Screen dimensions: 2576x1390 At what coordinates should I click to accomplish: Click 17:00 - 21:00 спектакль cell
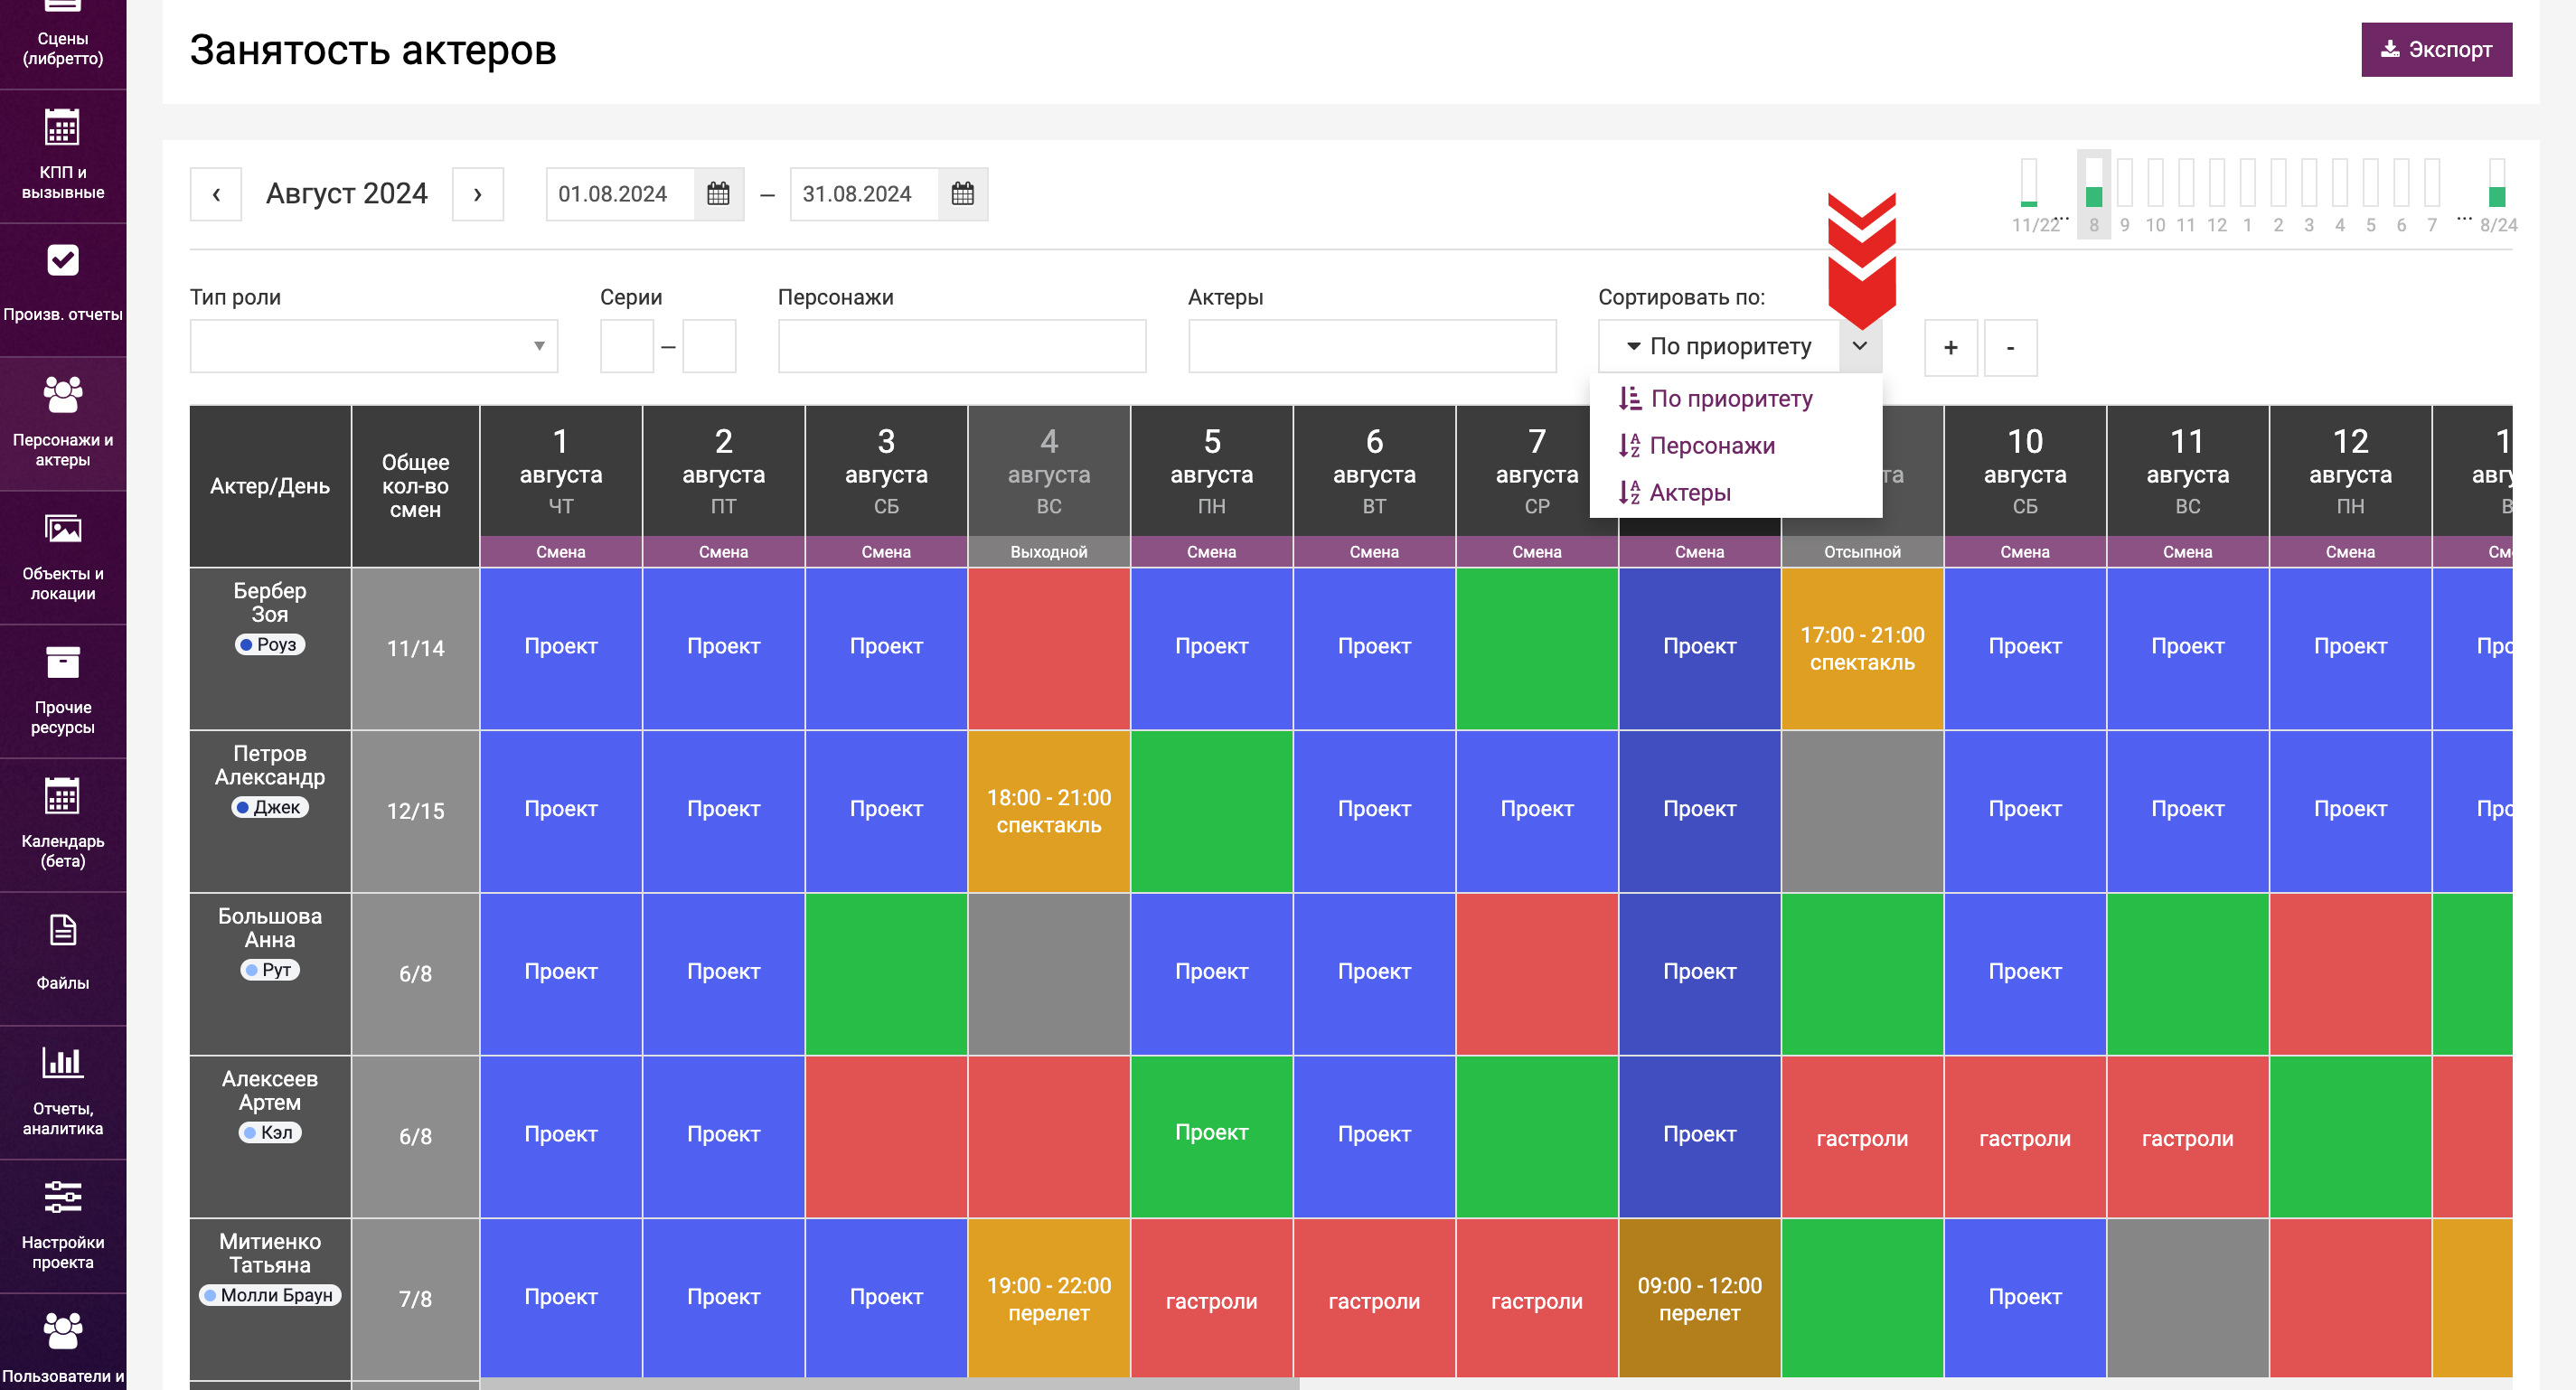(1862, 649)
